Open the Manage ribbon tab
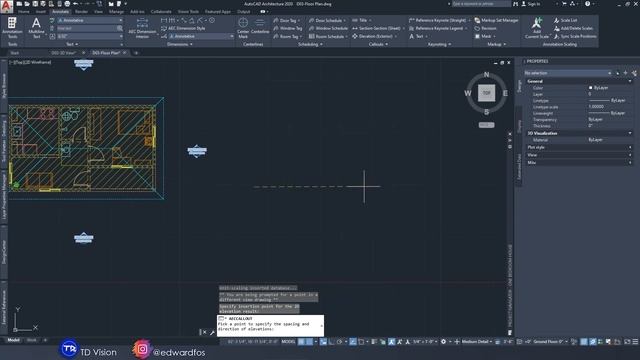Screen dimensions: 640x360 [x=116, y=12]
